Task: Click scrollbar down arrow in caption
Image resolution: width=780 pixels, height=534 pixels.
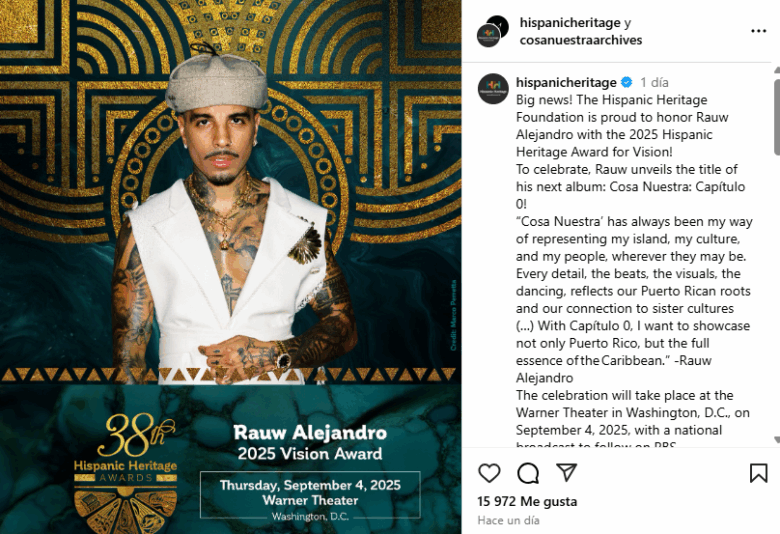Action: [x=777, y=440]
